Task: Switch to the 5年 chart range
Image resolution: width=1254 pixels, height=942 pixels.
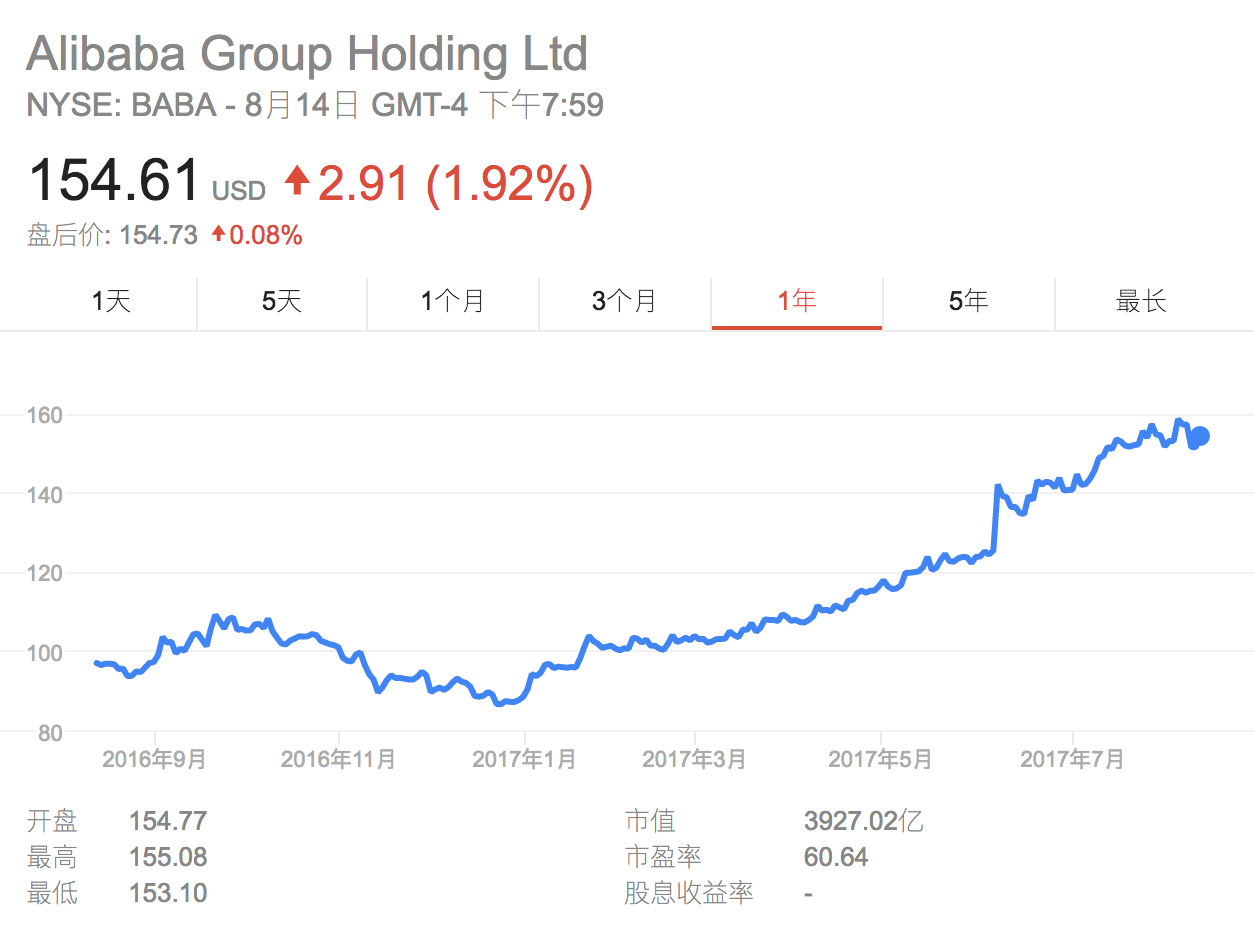Action: (968, 301)
